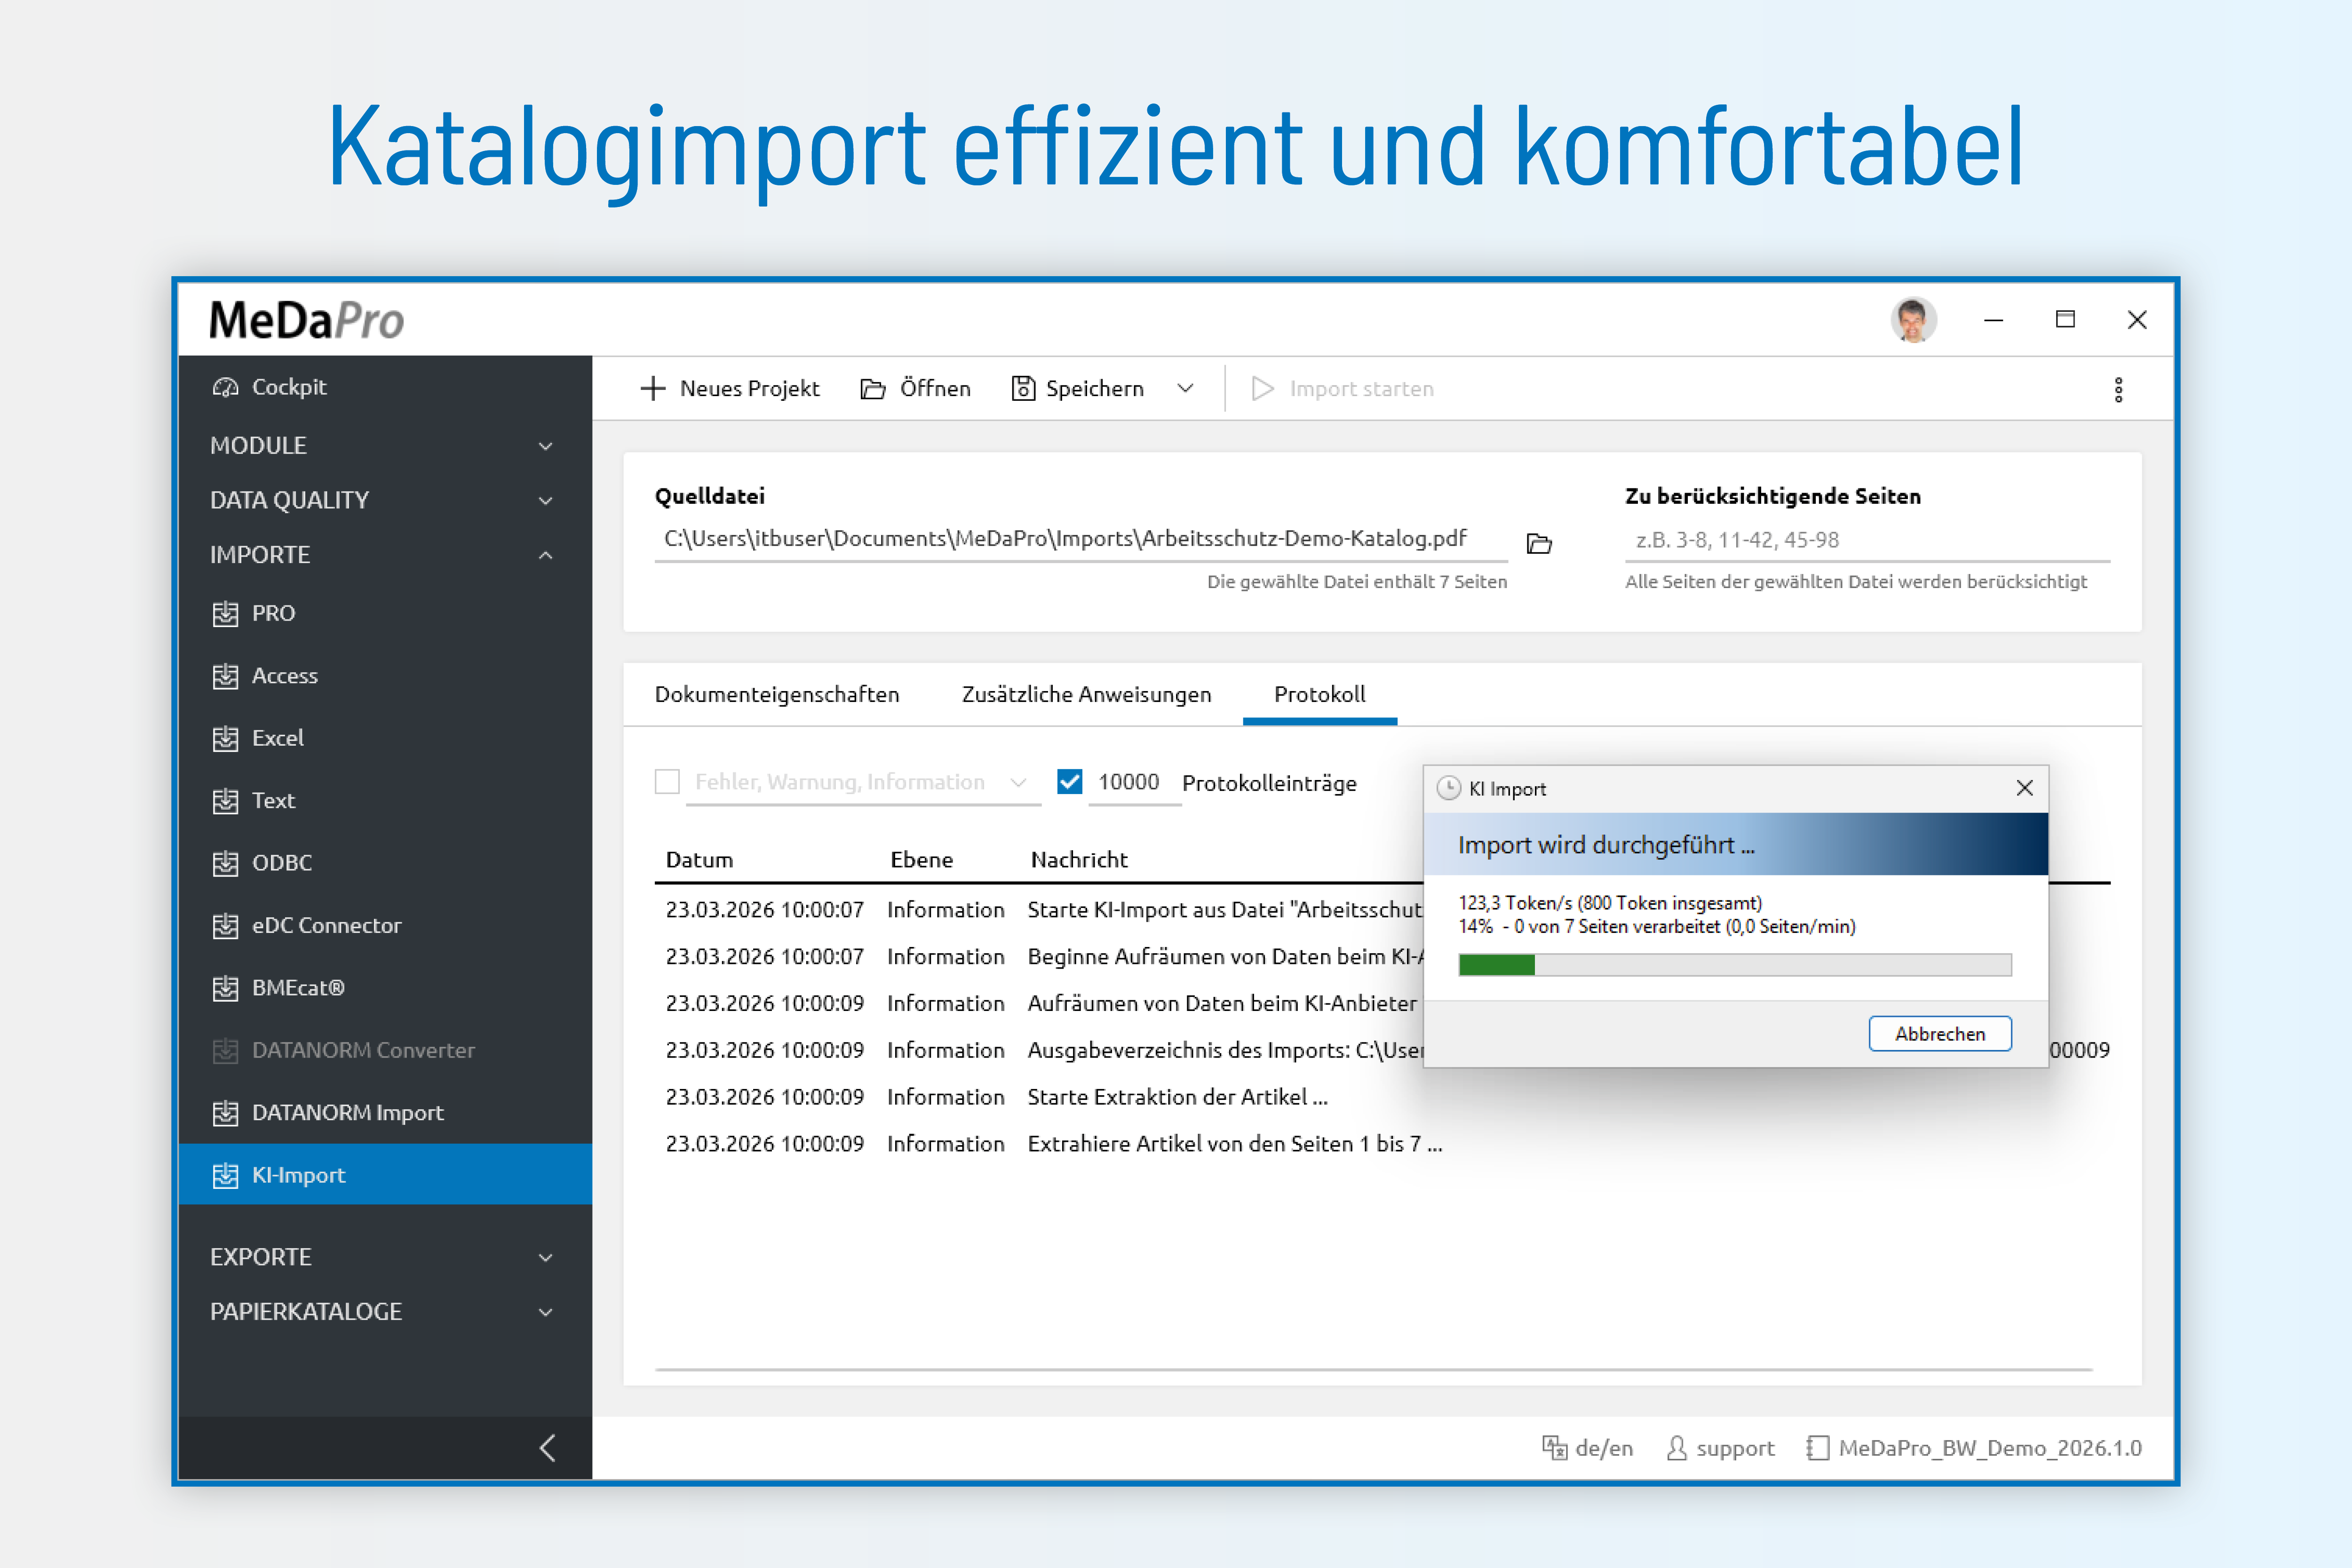Screen dimensions: 2352x1568
Task: Click the plus icon for Neues Projekt
Action: 652,388
